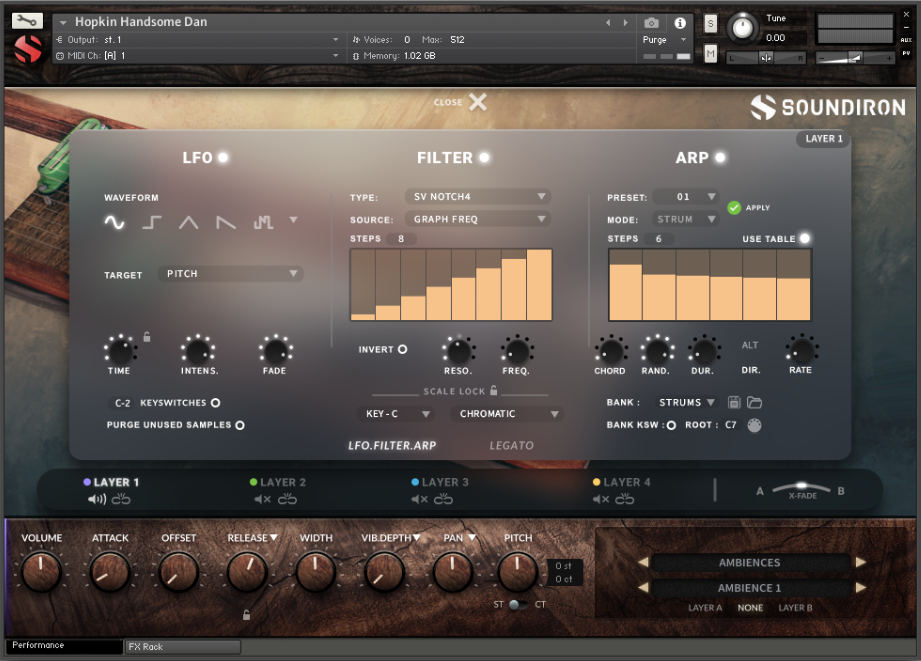Click the MIDI learn icon beside ROOT C7
The image size is (921, 661).
click(756, 424)
